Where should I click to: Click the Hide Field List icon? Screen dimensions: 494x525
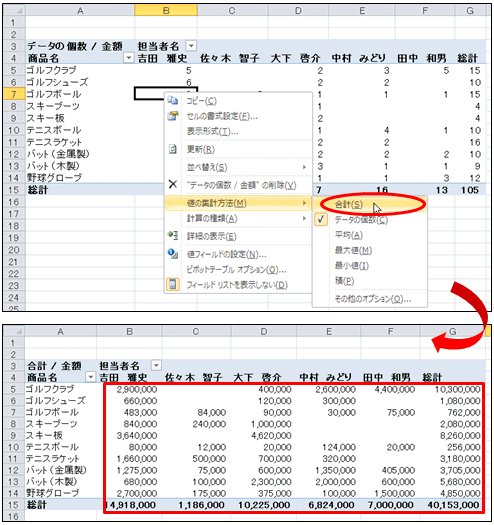(172, 285)
